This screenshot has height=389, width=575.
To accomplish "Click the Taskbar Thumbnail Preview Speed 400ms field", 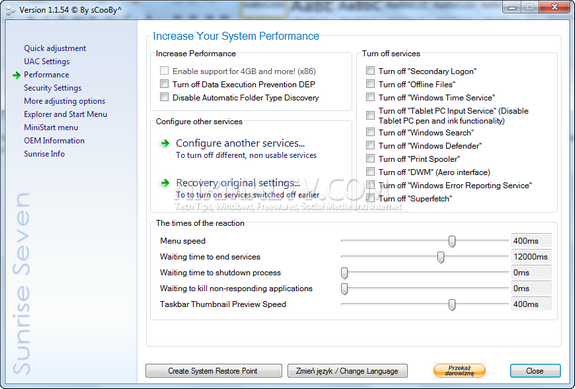I will coord(531,304).
